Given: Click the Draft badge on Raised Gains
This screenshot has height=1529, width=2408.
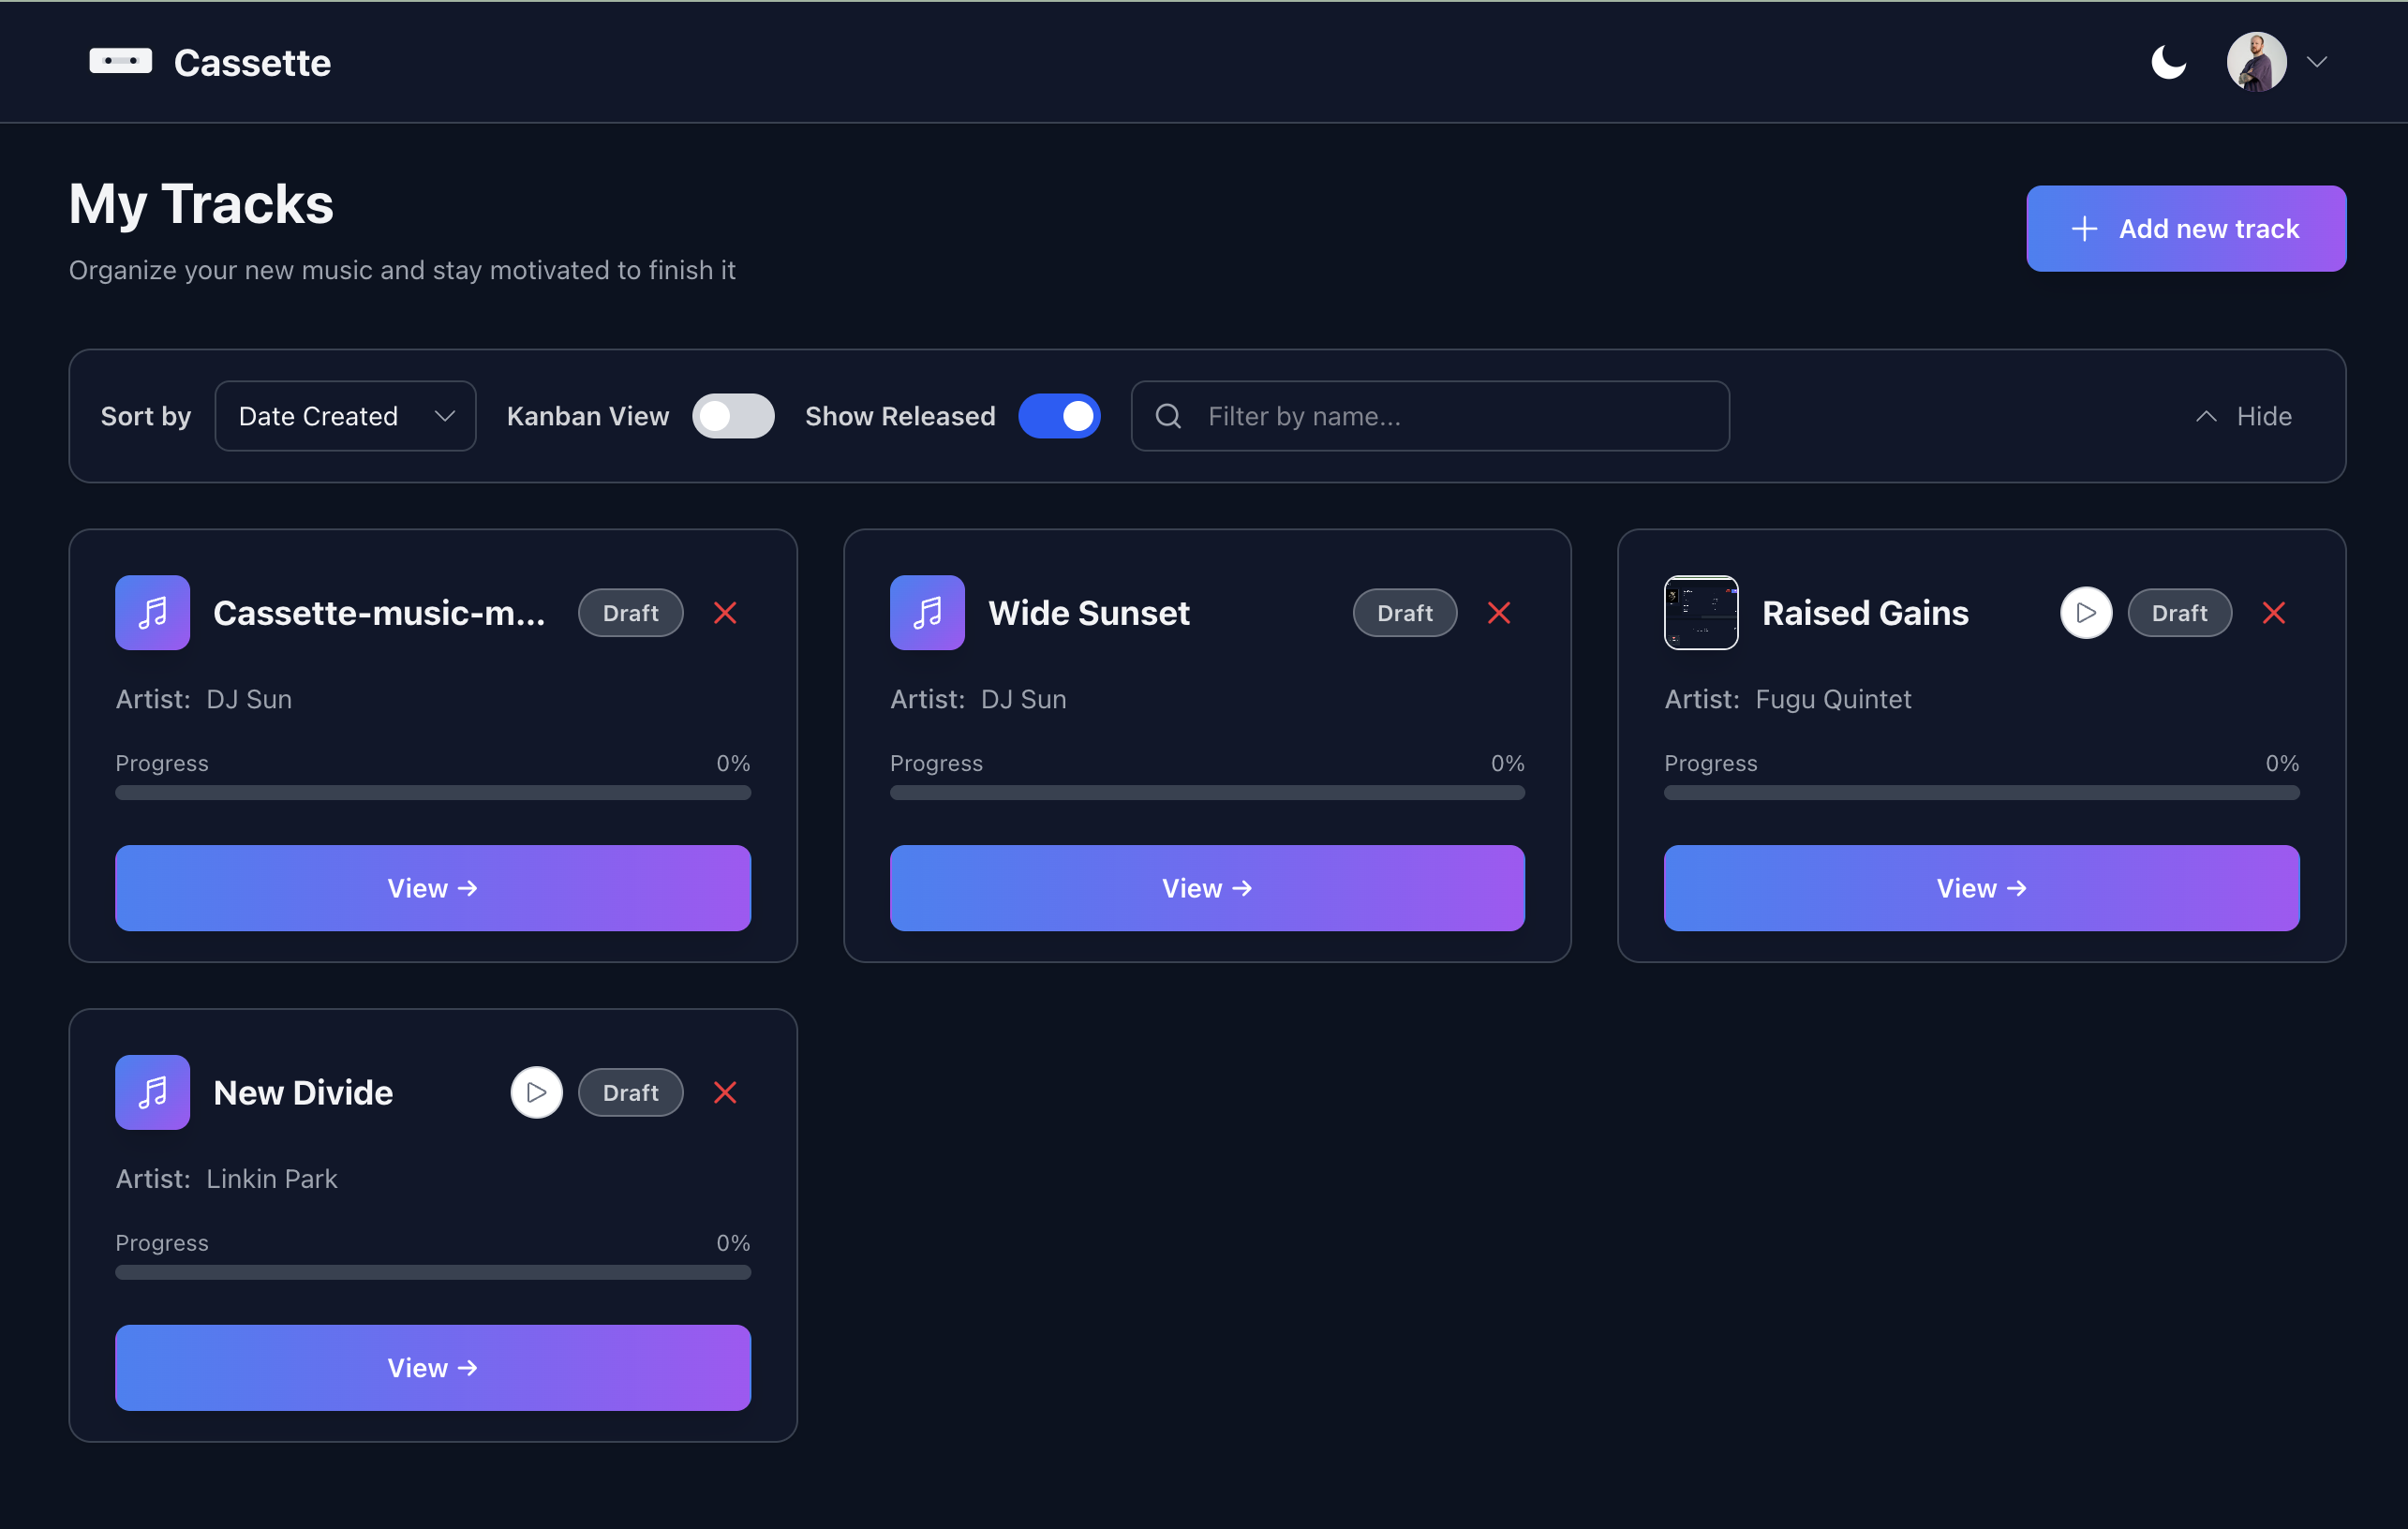Looking at the screenshot, I should 2179,613.
